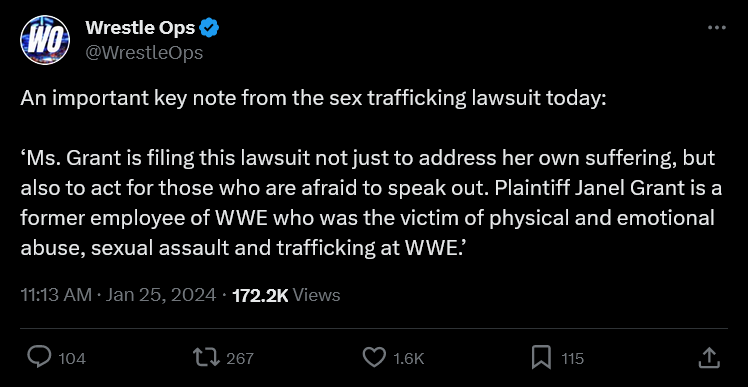Click the quoted paragraph starting 'Ms. Grant'

pyautogui.click(x=371, y=203)
